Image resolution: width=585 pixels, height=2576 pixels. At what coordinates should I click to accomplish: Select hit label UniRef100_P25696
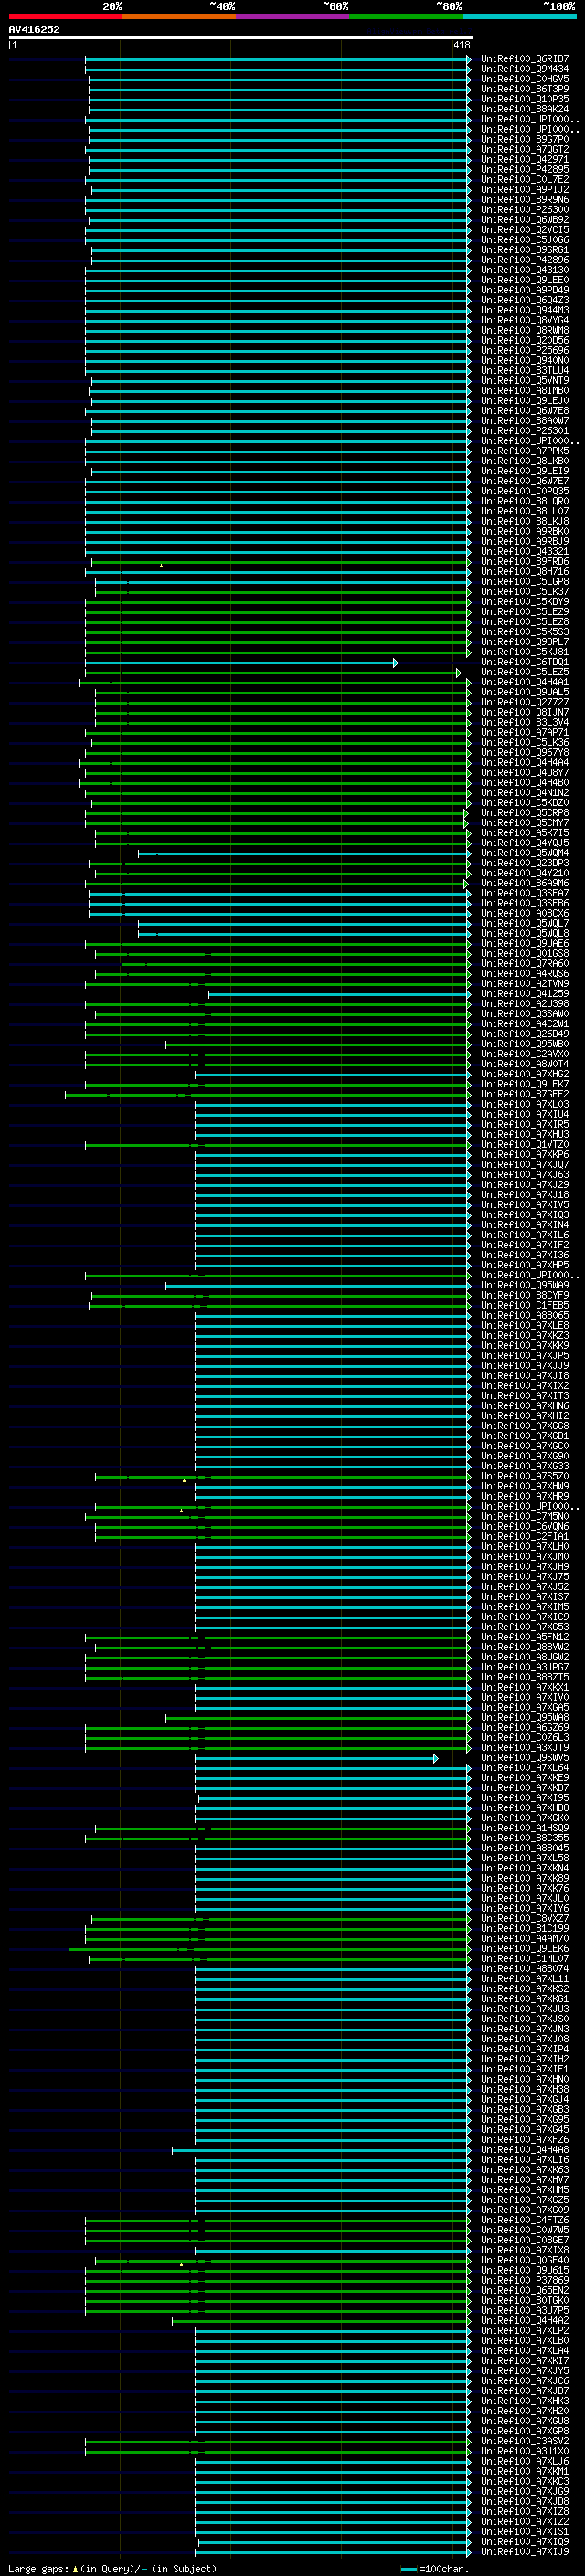(x=525, y=351)
